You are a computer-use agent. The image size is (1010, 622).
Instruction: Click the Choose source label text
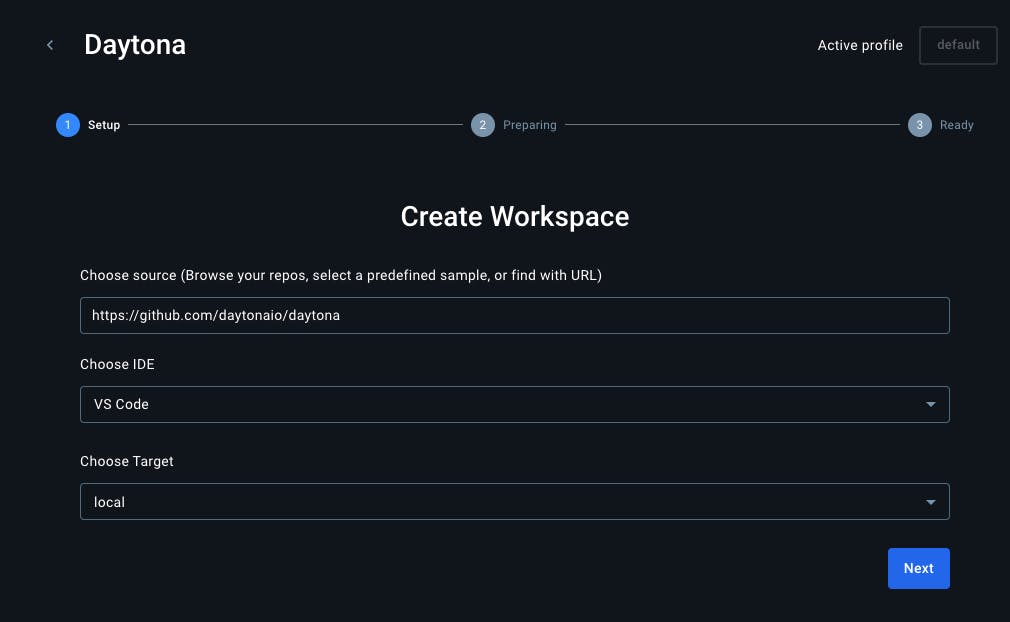(341, 276)
